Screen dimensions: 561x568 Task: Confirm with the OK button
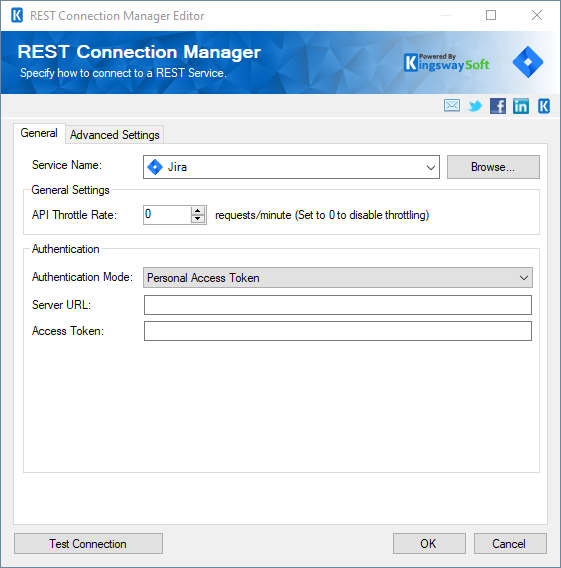(429, 543)
